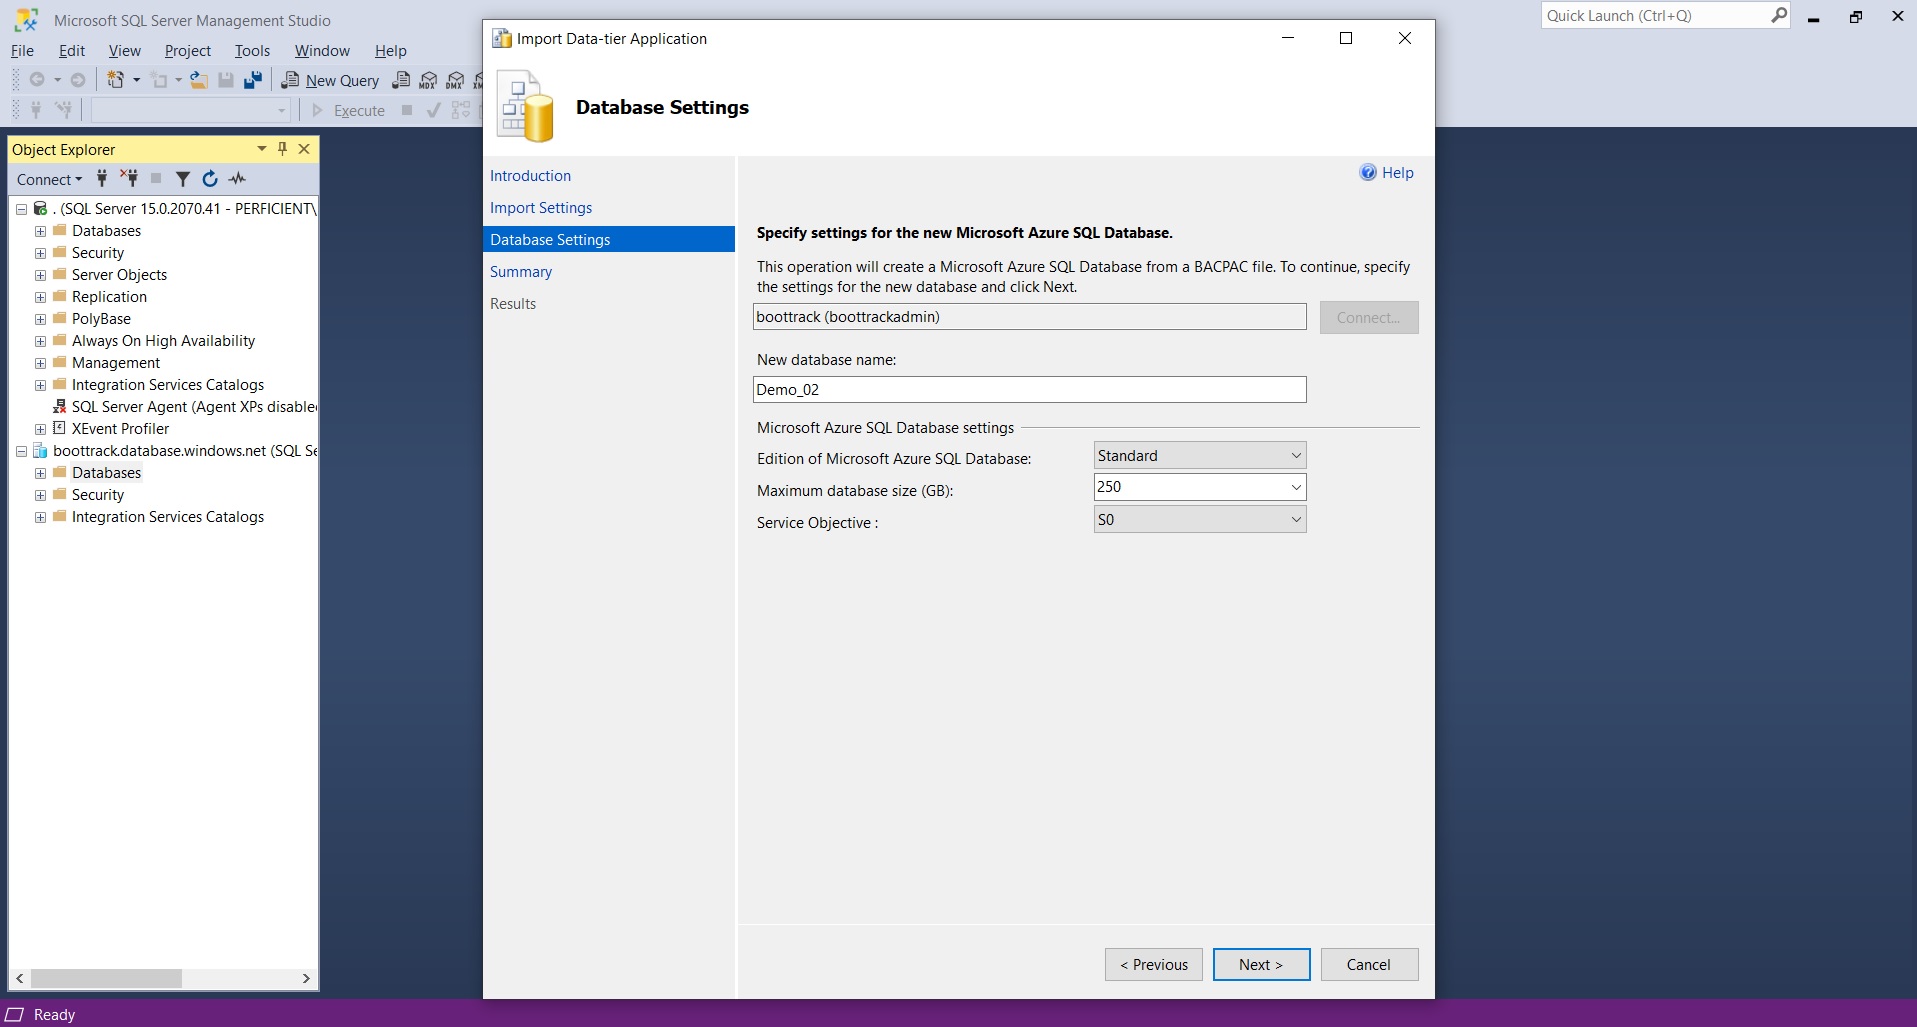Pin the Object Explorer panel
Image resolution: width=1917 pixels, height=1027 pixels.
tap(283, 149)
